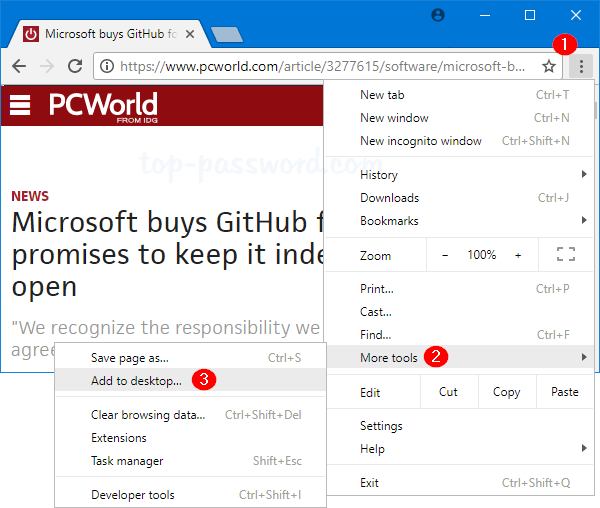Minimize the Chrome window

485,15
